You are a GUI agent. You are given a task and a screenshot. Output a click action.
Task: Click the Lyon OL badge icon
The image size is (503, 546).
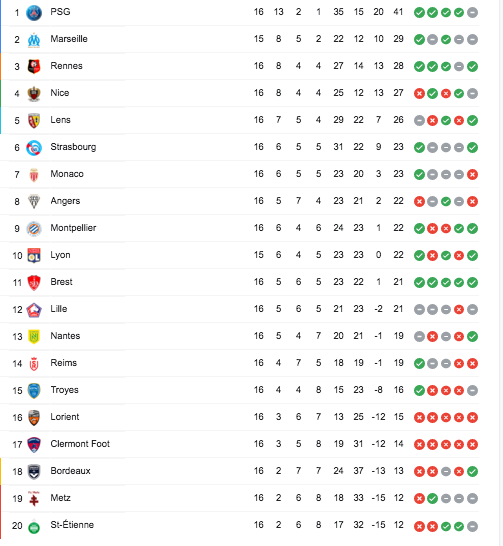(34, 256)
